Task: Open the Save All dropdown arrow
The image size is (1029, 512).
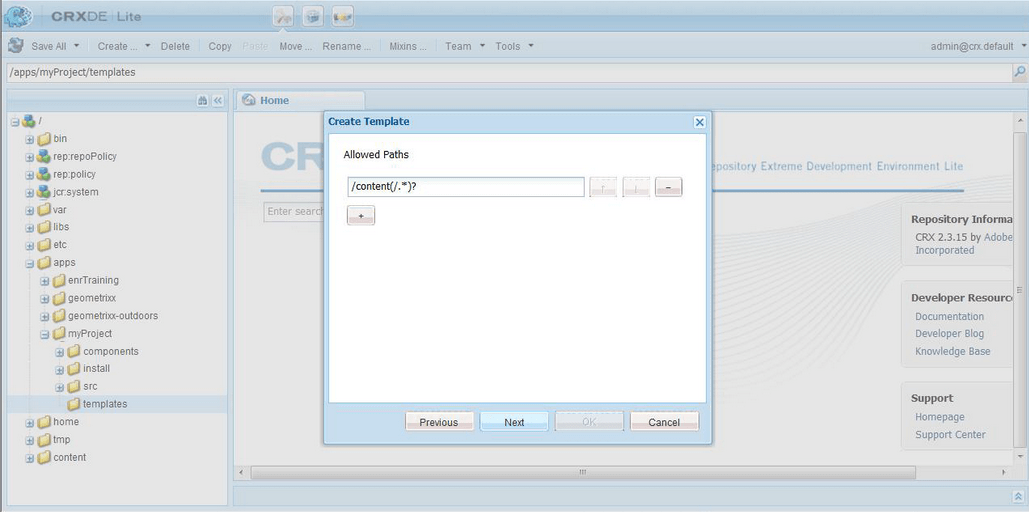Action: point(77,46)
